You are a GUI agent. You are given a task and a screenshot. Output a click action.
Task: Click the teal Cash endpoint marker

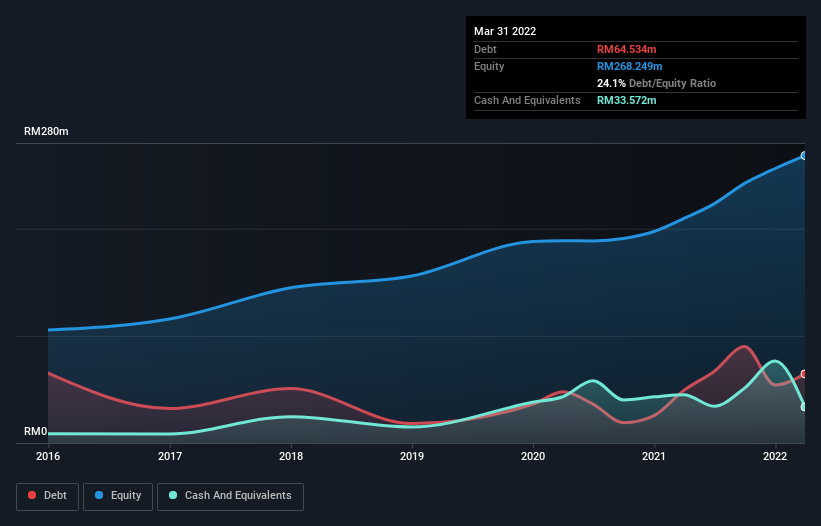point(804,407)
